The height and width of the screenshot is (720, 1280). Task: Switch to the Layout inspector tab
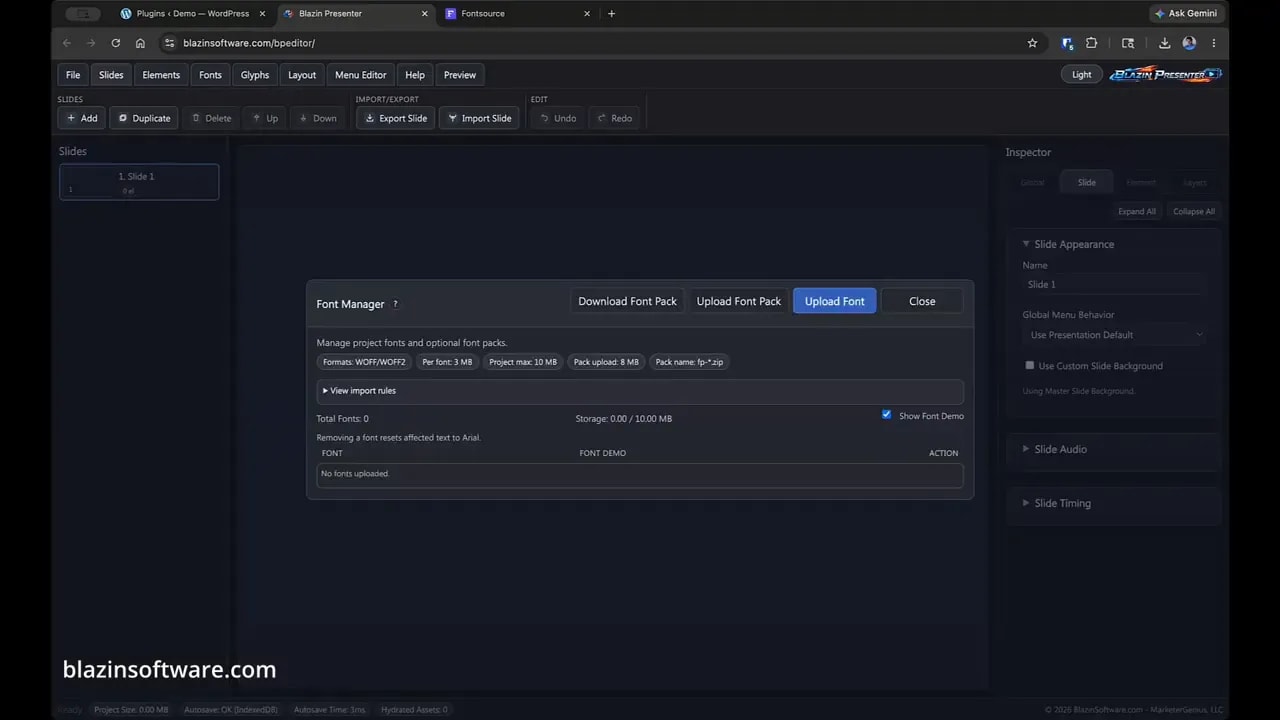click(1194, 182)
